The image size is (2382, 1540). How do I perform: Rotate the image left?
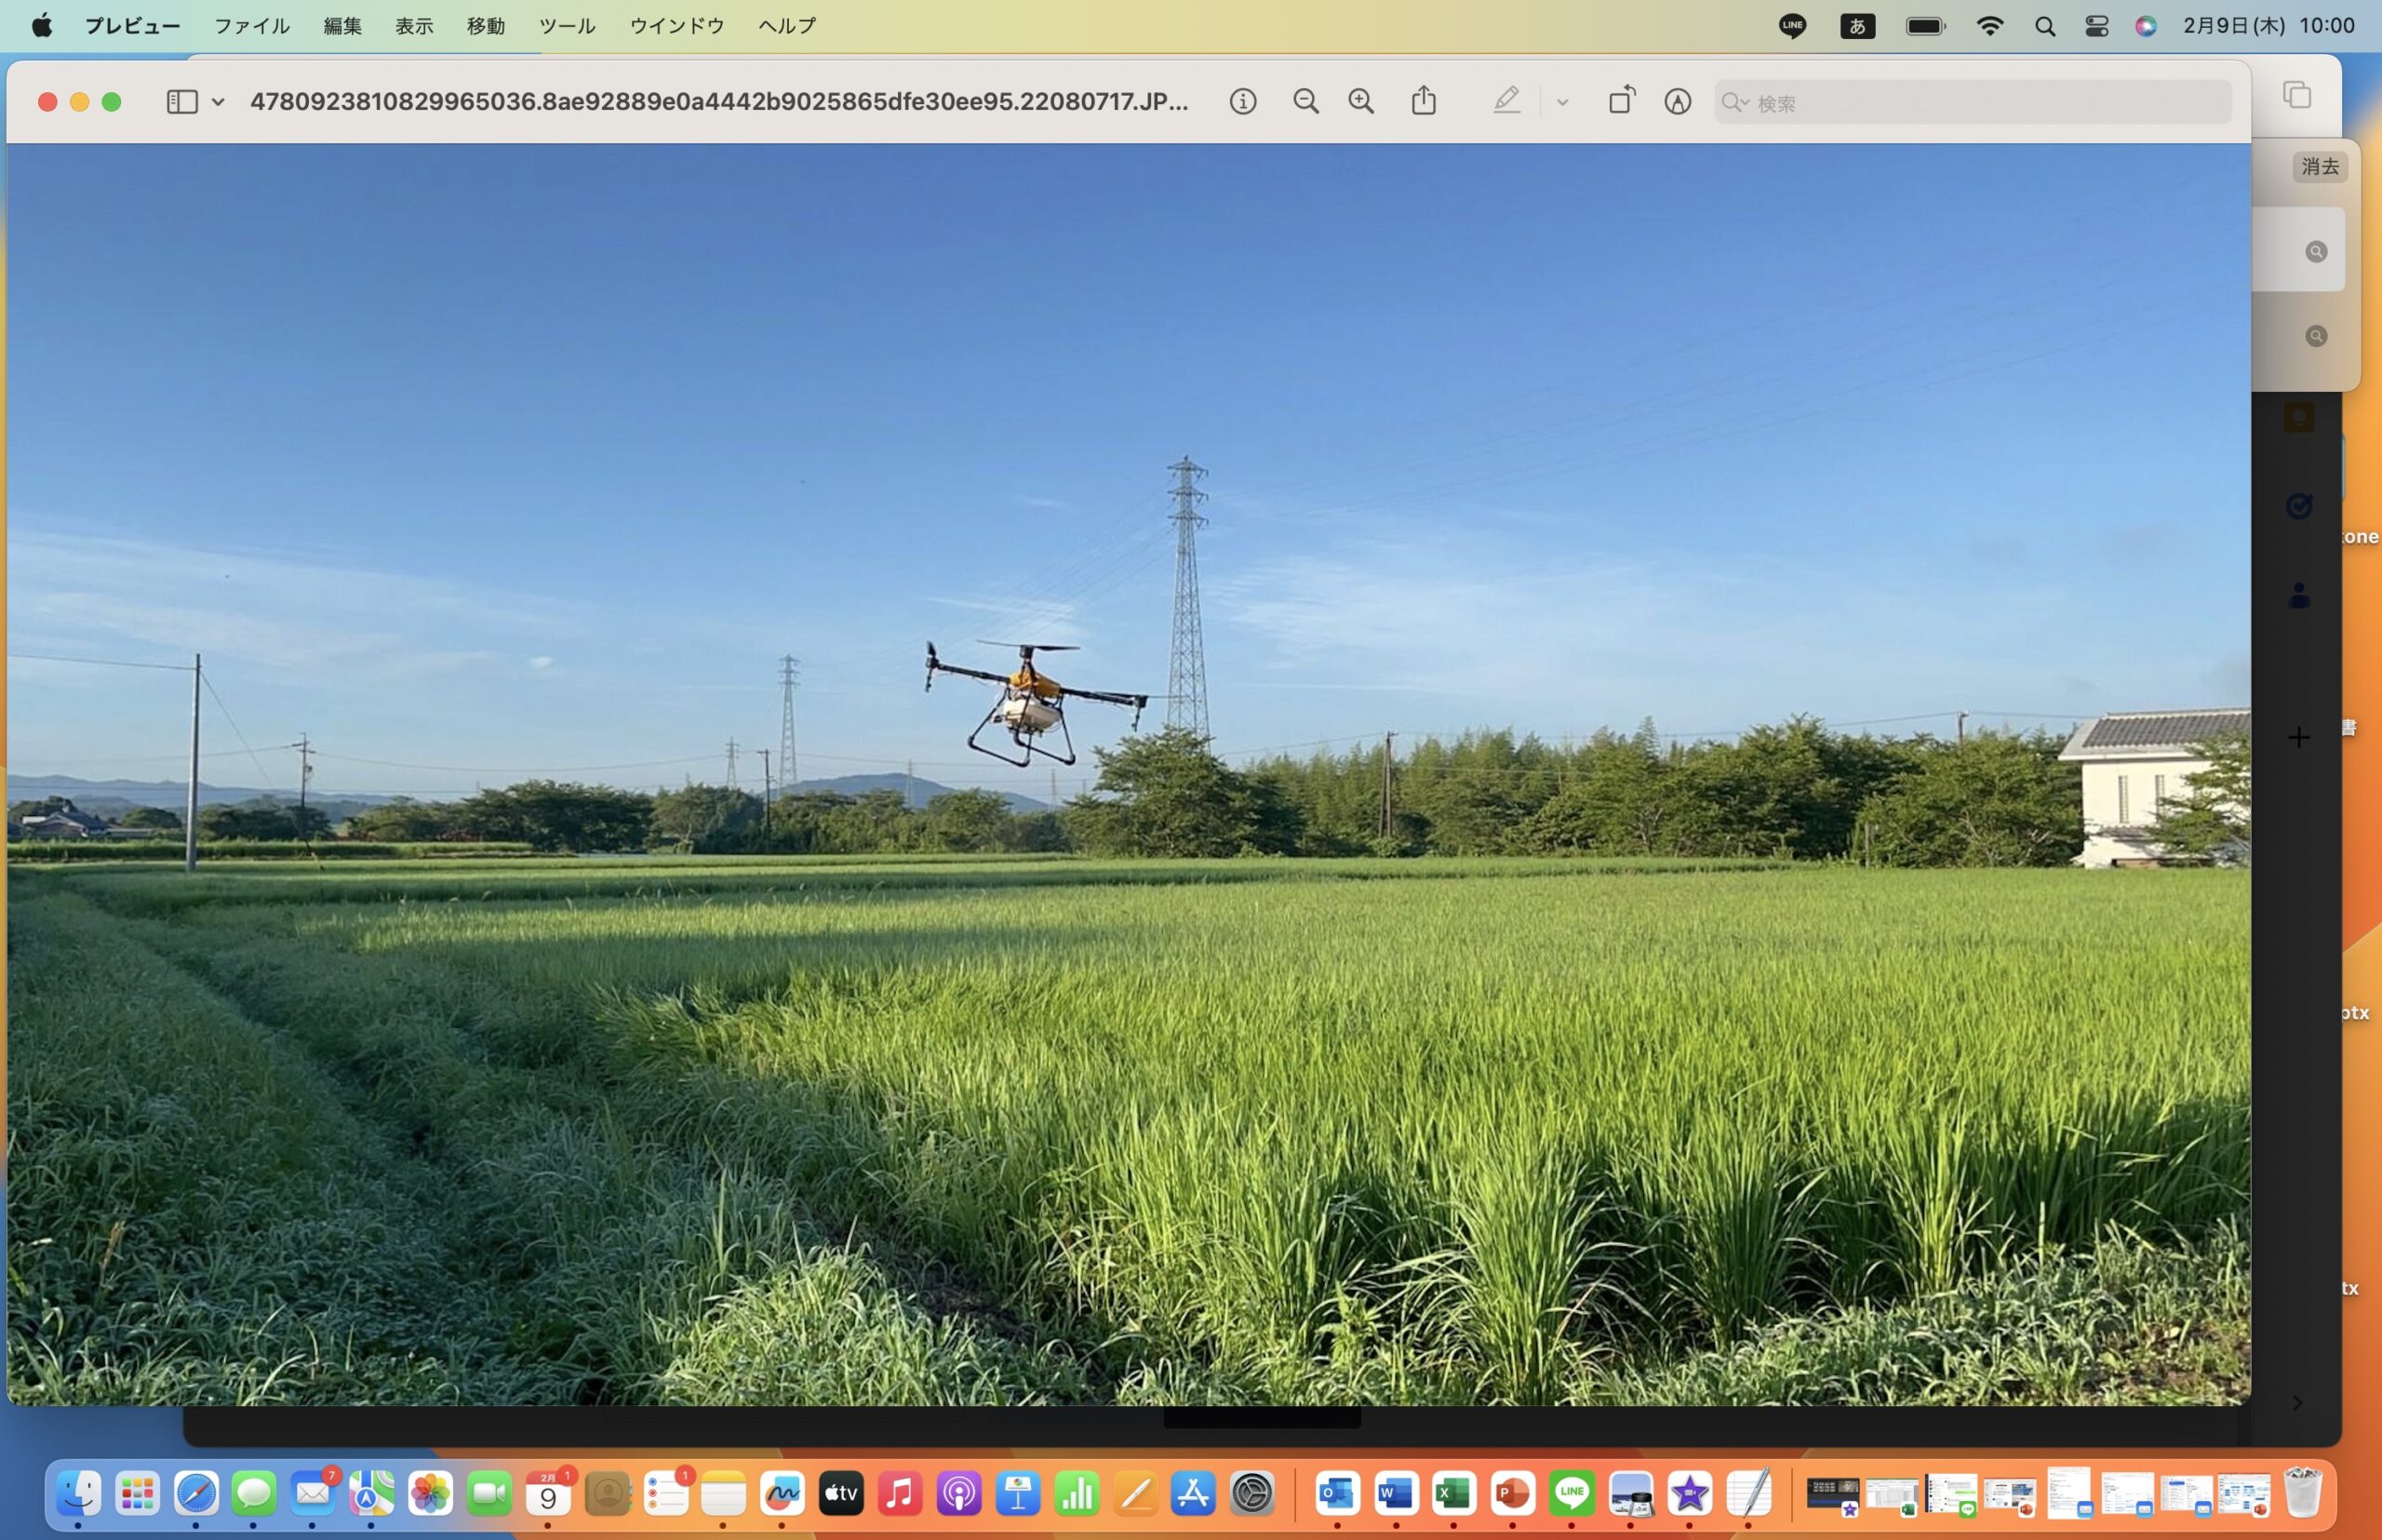pyautogui.click(x=1621, y=101)
